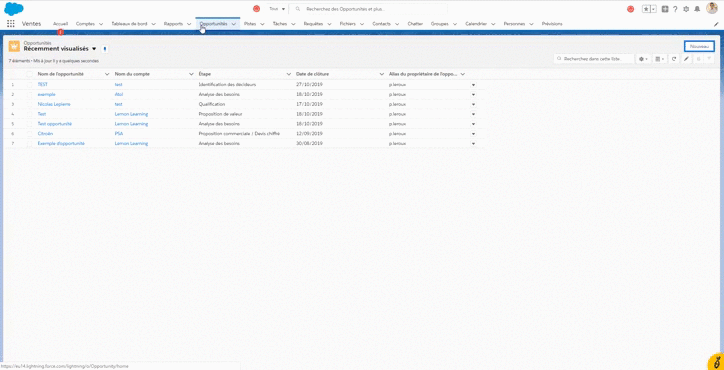Open the Nicolas Lepierre opportunity link
Image resolution: width=724 pixels, height=370 pixels.
tap(54, 104)
